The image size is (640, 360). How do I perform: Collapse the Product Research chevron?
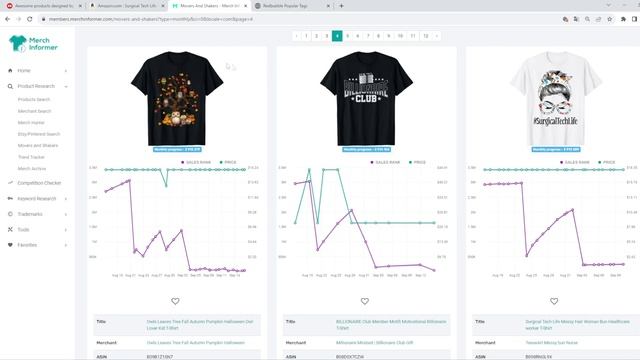[x=66, y=86]
